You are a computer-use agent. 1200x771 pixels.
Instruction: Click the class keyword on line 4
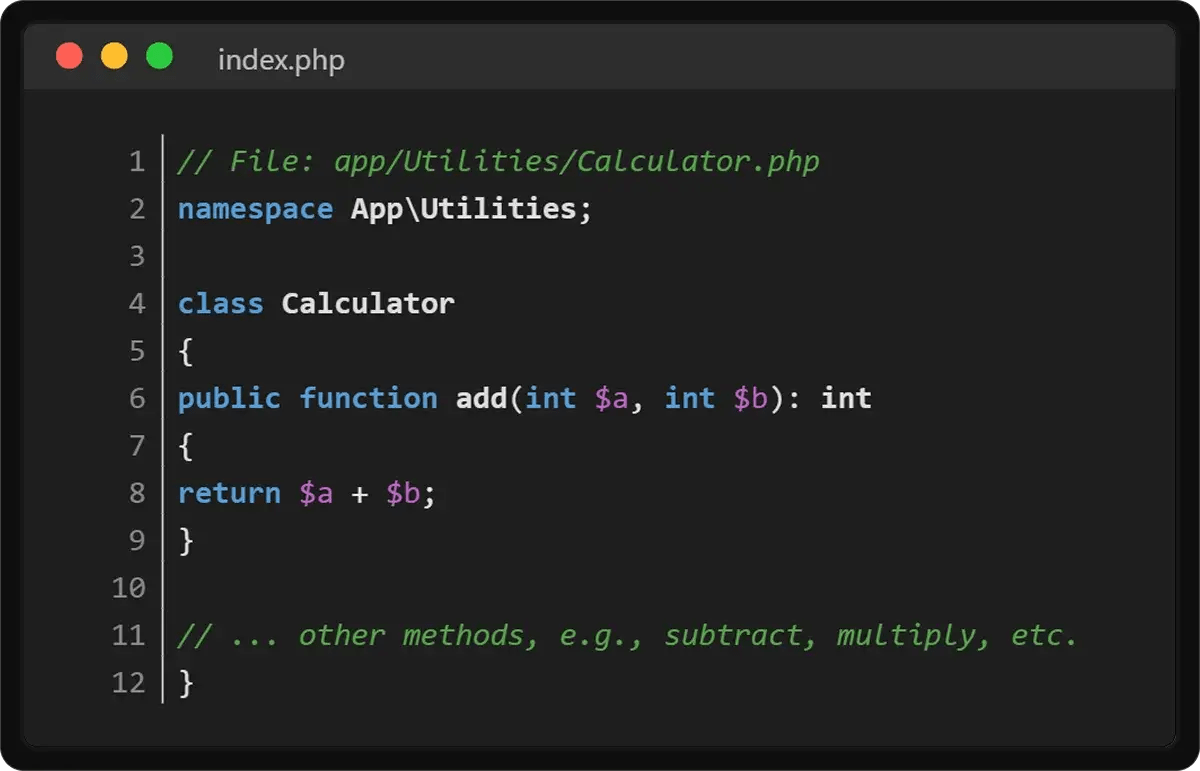tap(219, 303)
